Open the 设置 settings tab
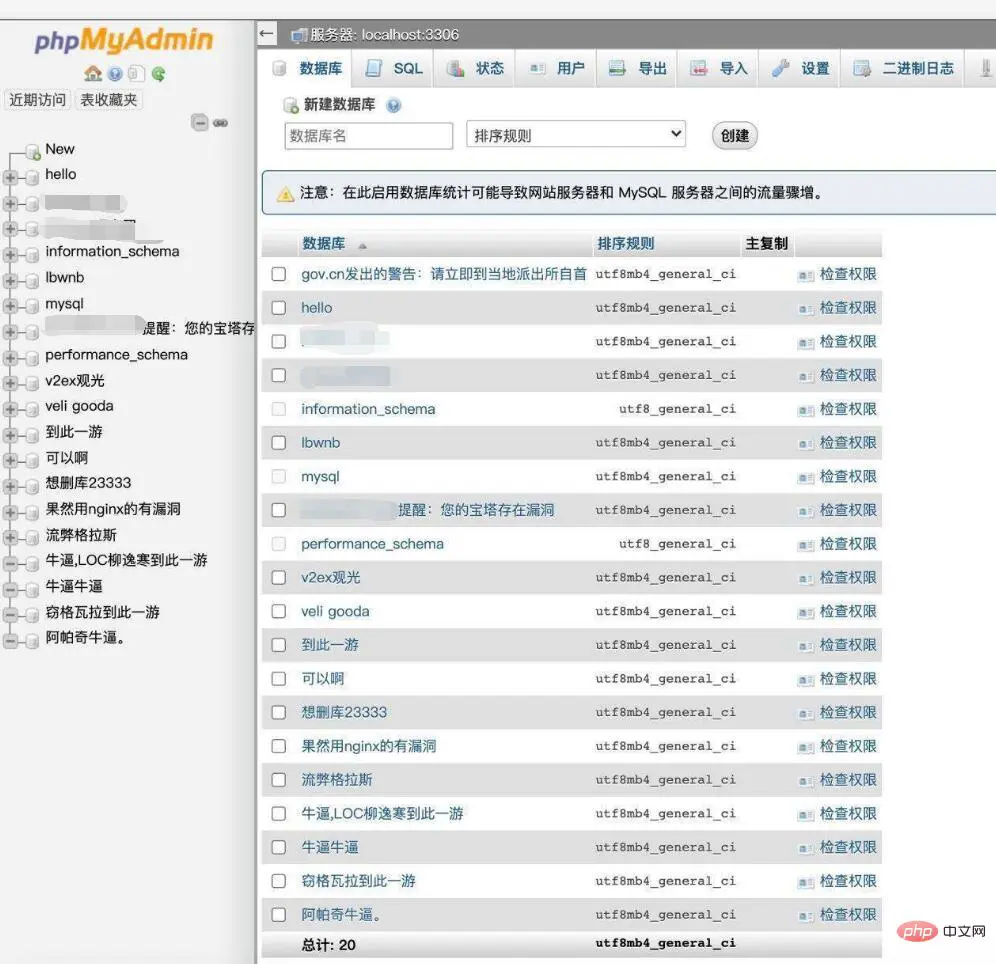Viewport: 996px width, 964px height. click(800, 69)
